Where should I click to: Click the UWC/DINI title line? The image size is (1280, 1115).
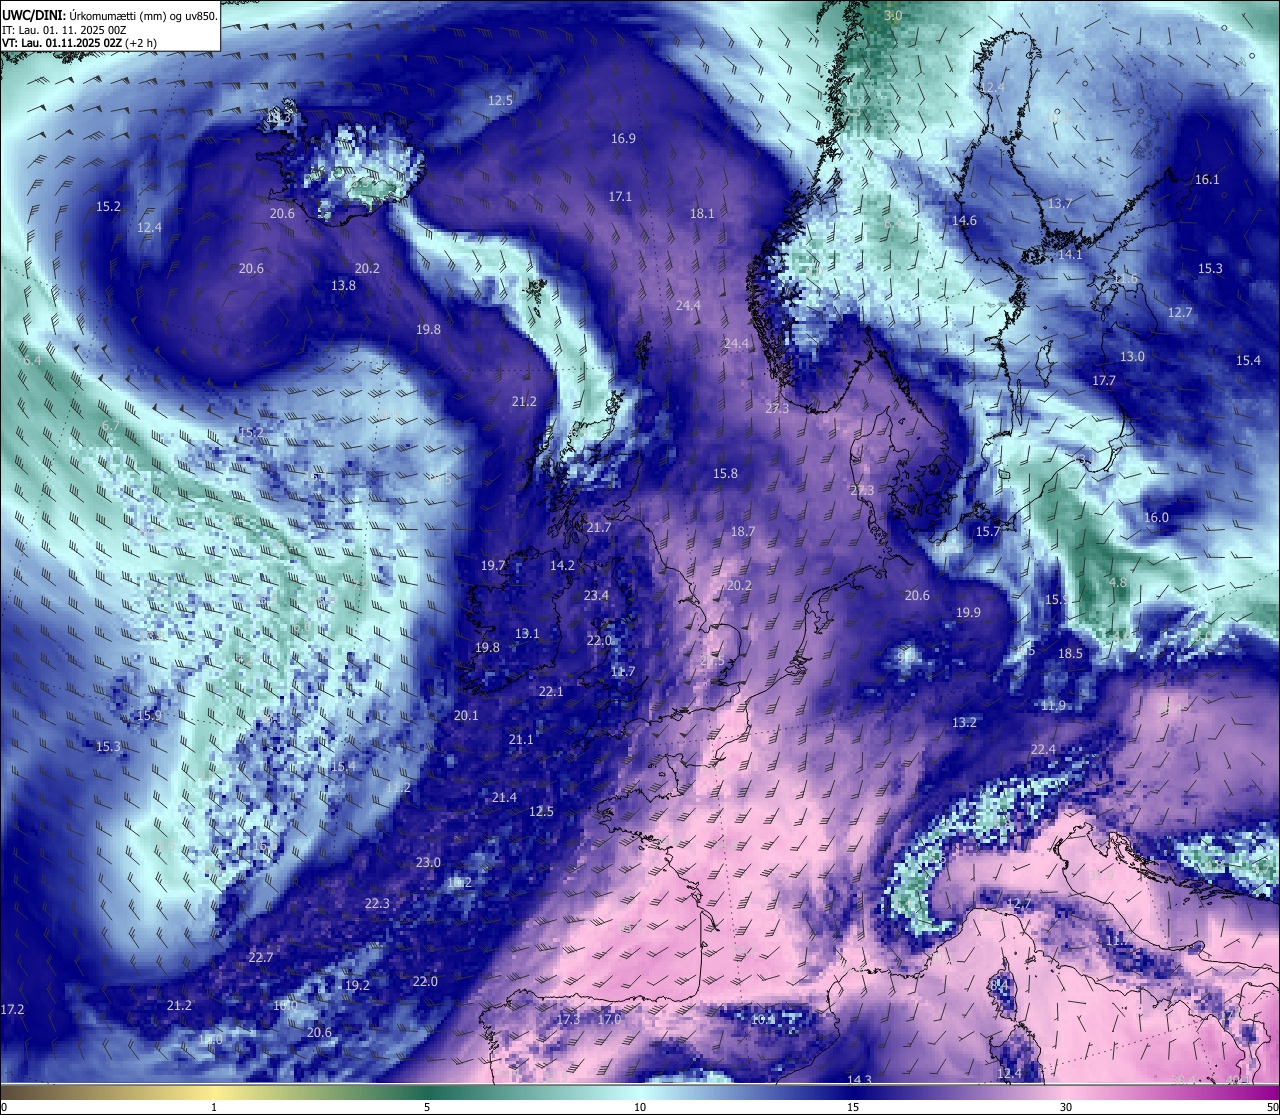[x=110, y=15]
